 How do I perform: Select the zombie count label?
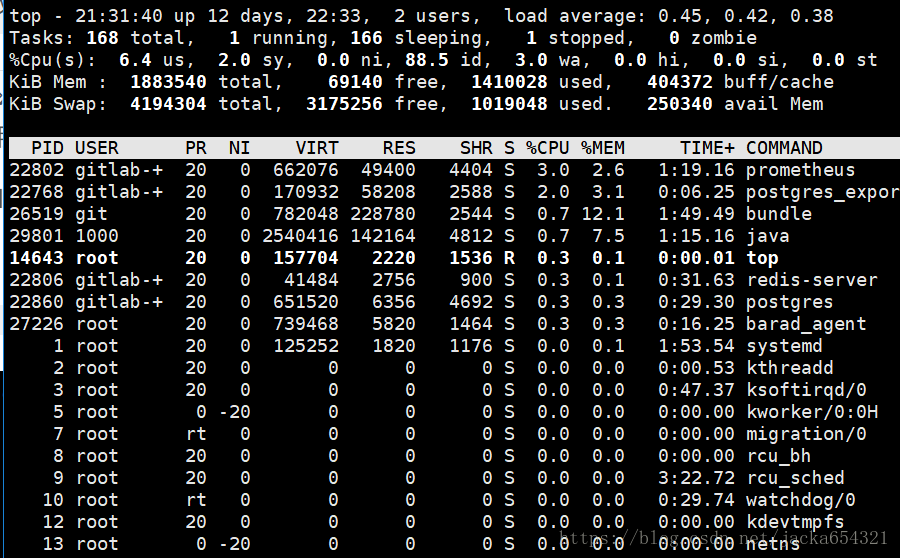(724, 38)
